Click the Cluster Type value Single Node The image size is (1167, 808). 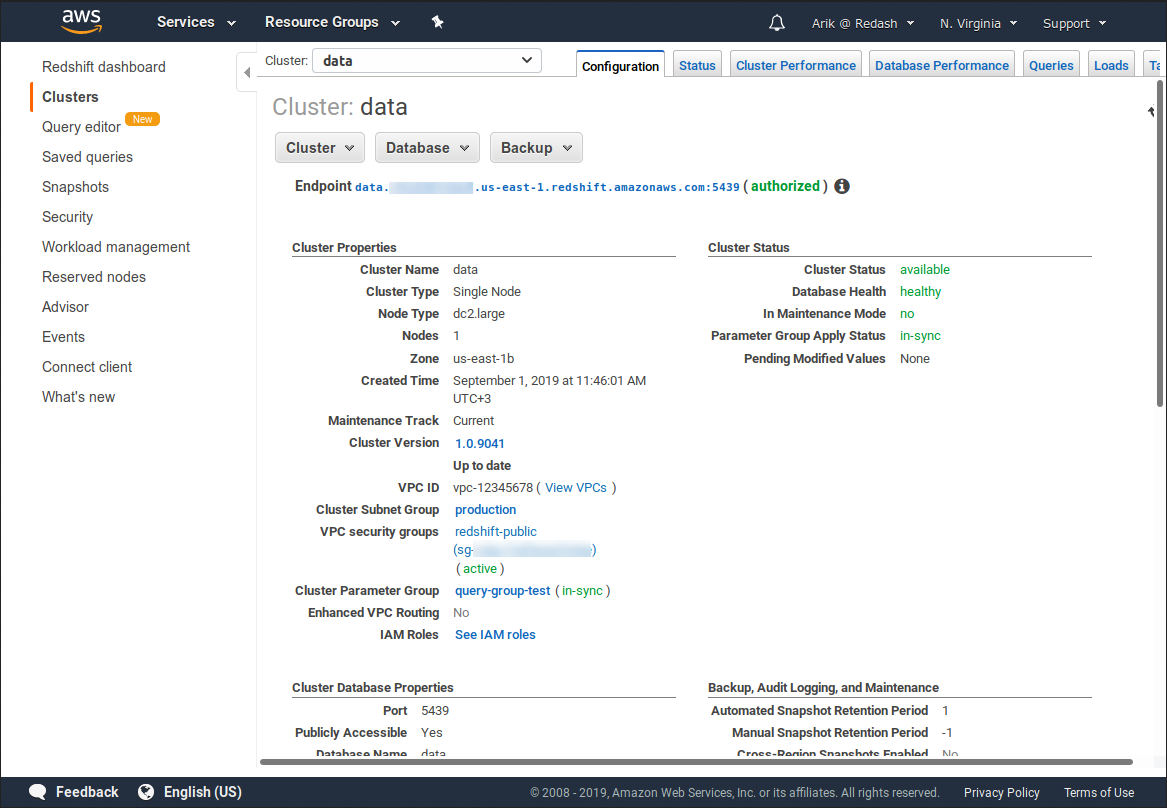coord(487,292)
